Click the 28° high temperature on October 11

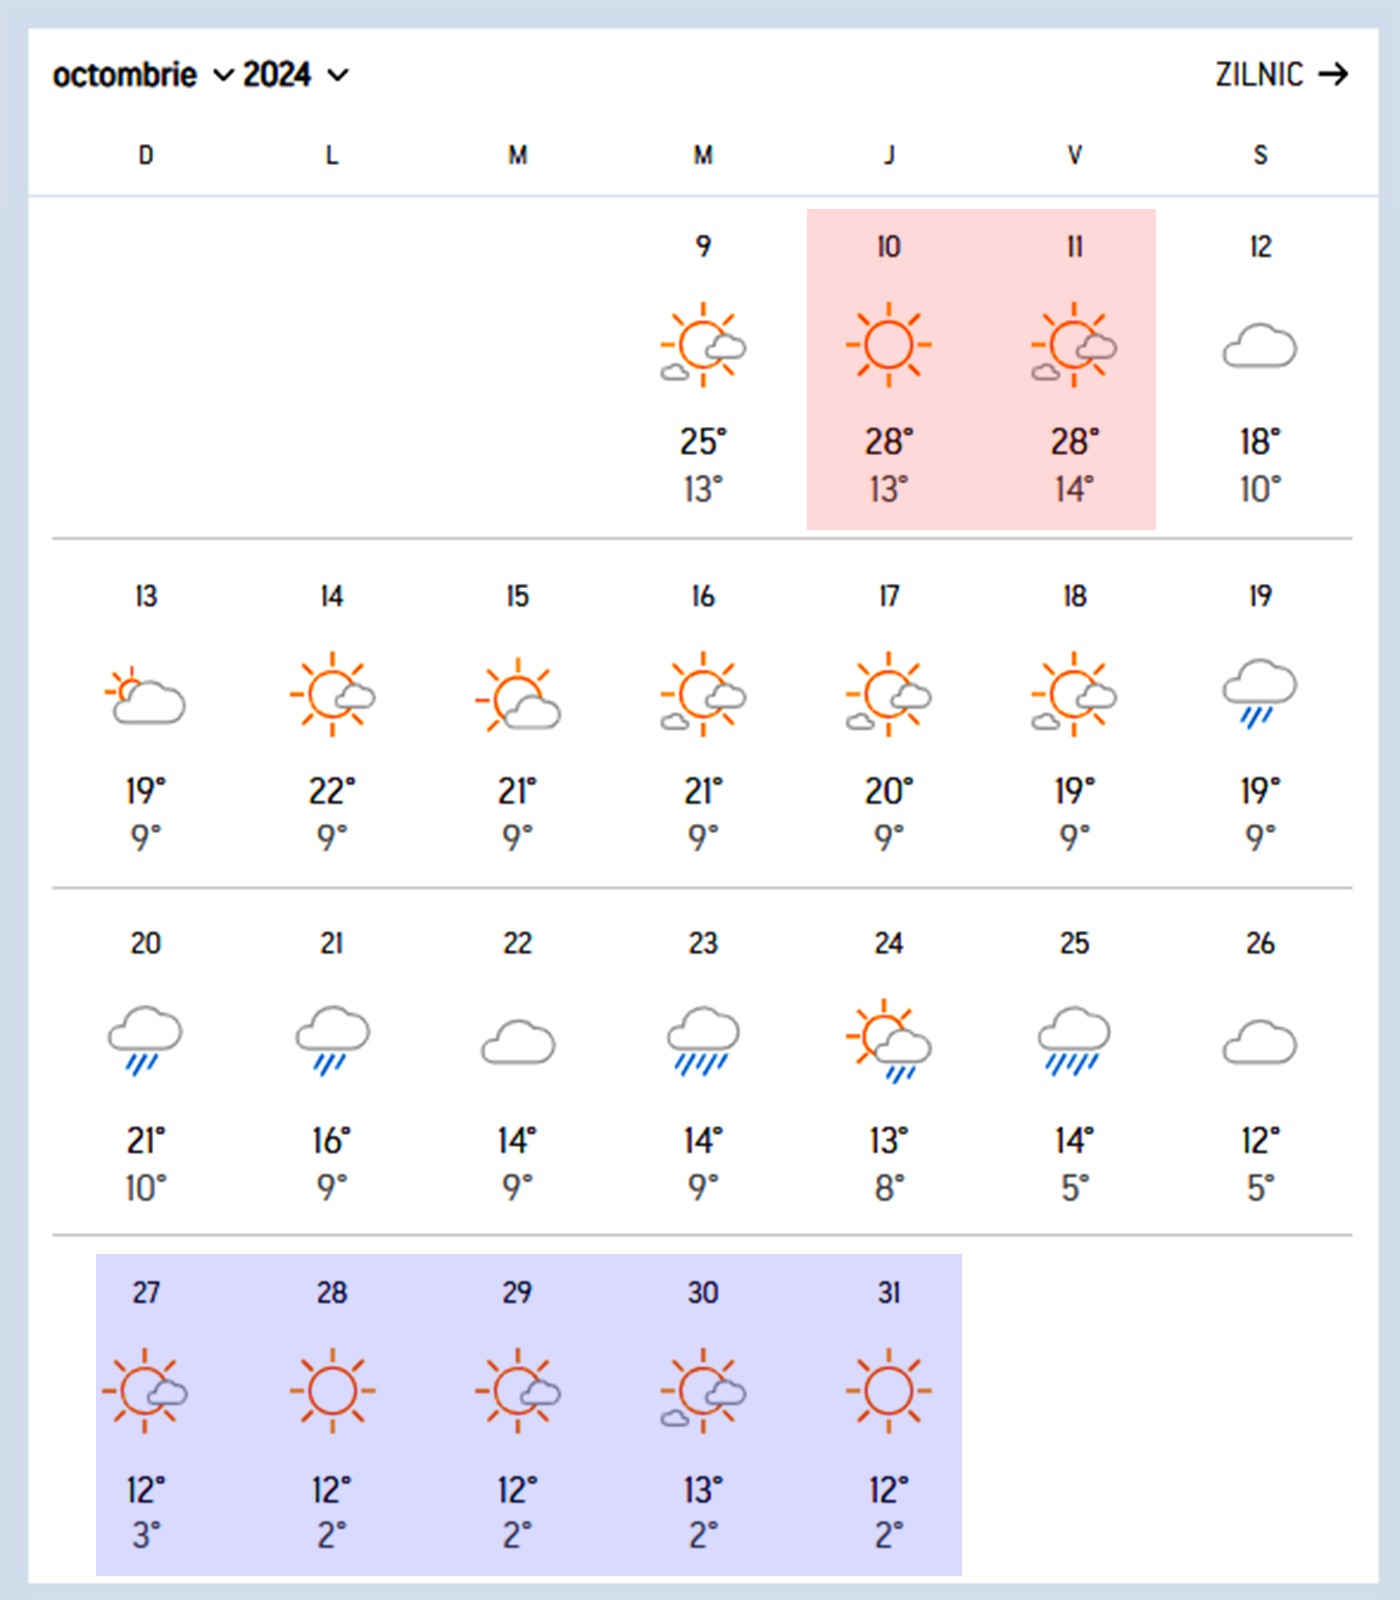[x=1074, y=441]
